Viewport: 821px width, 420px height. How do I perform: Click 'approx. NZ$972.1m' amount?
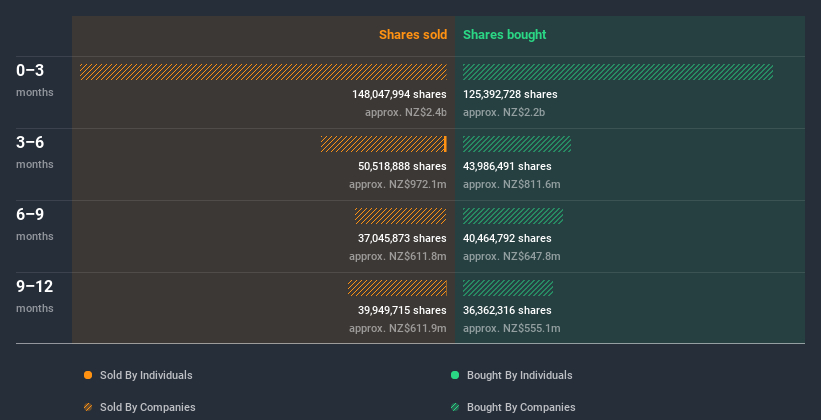398,184
